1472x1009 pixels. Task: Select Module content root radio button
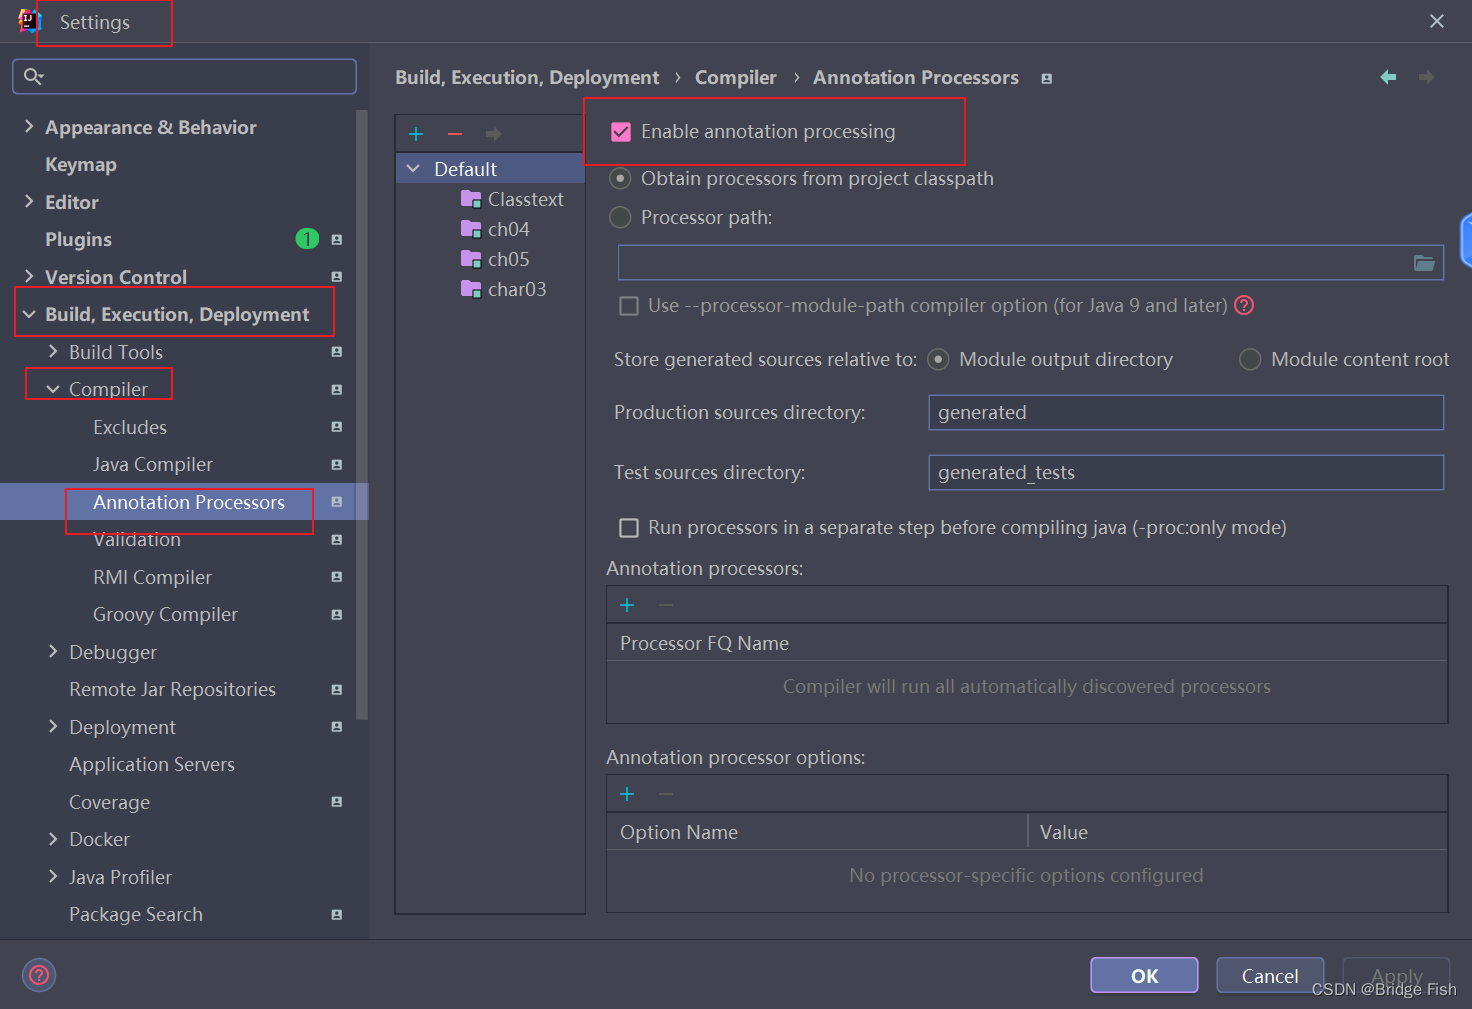[x=1249, y=359]
